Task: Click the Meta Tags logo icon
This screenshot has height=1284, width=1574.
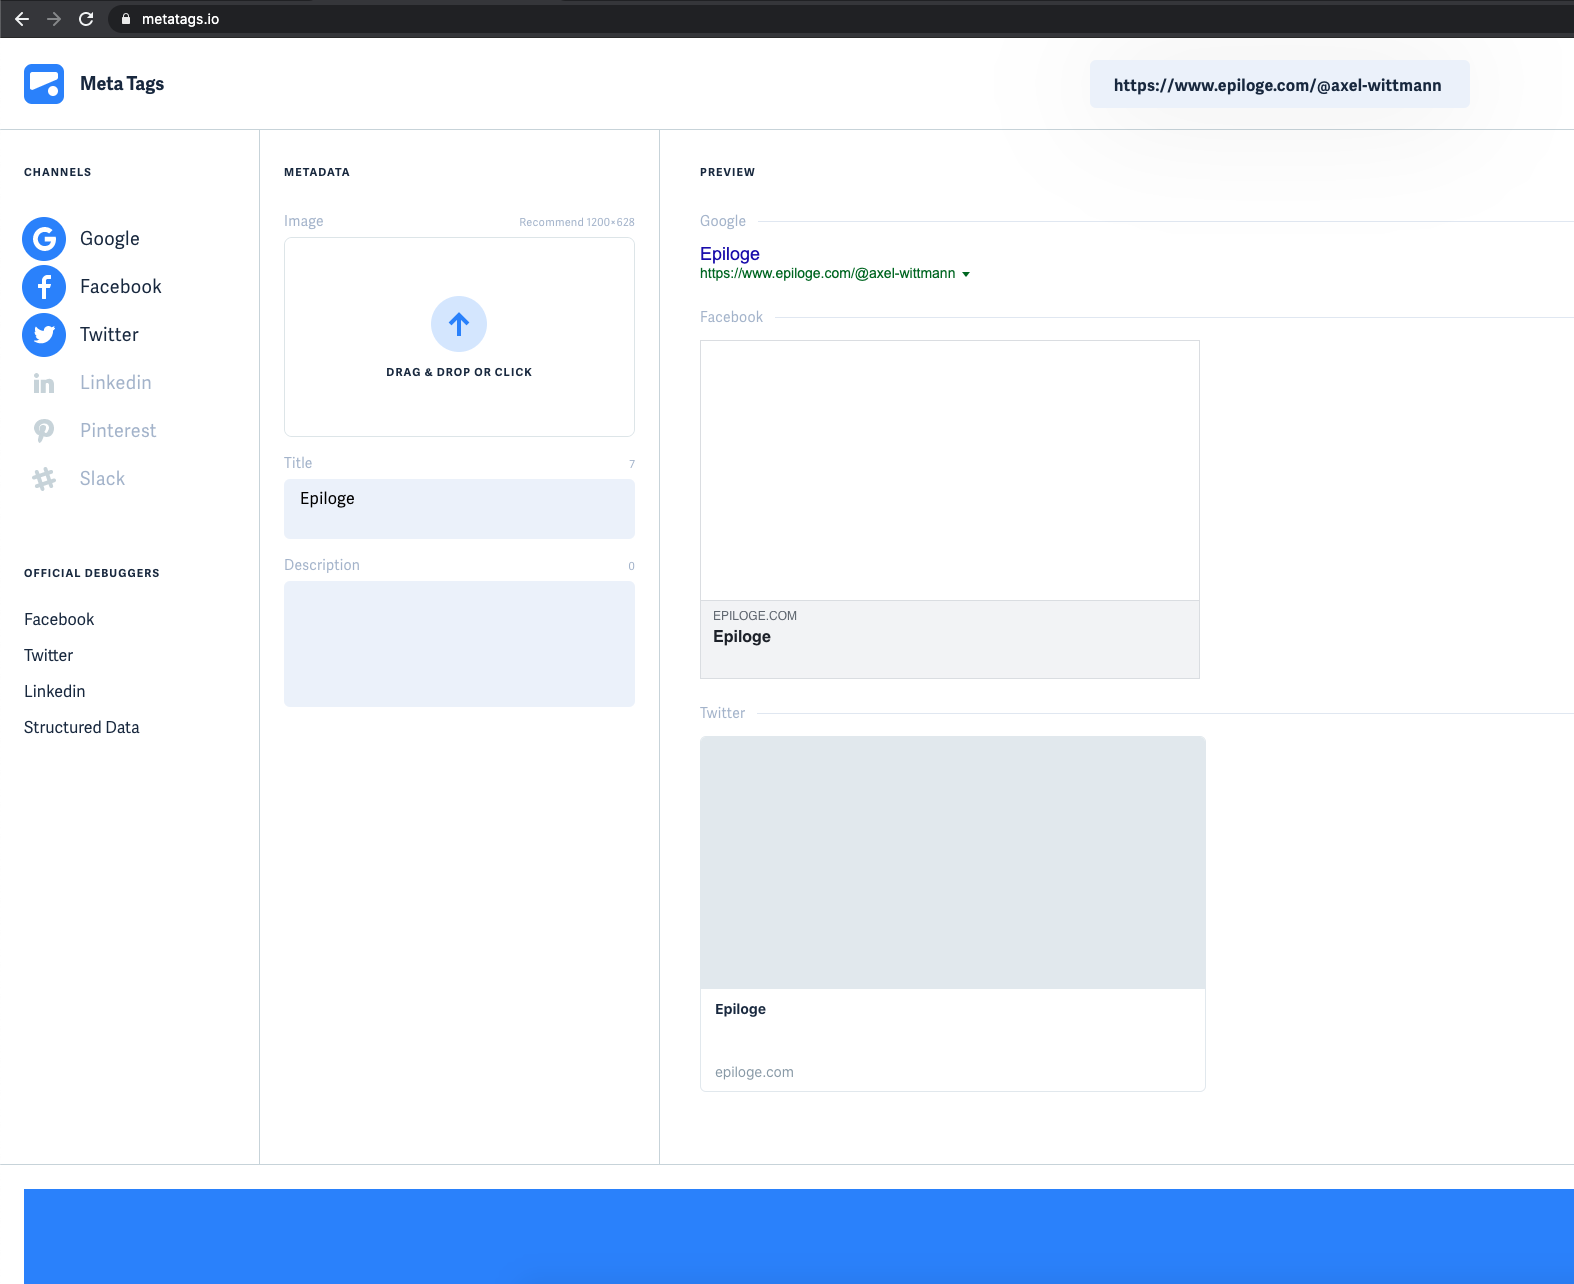Action: pos(44,84)
